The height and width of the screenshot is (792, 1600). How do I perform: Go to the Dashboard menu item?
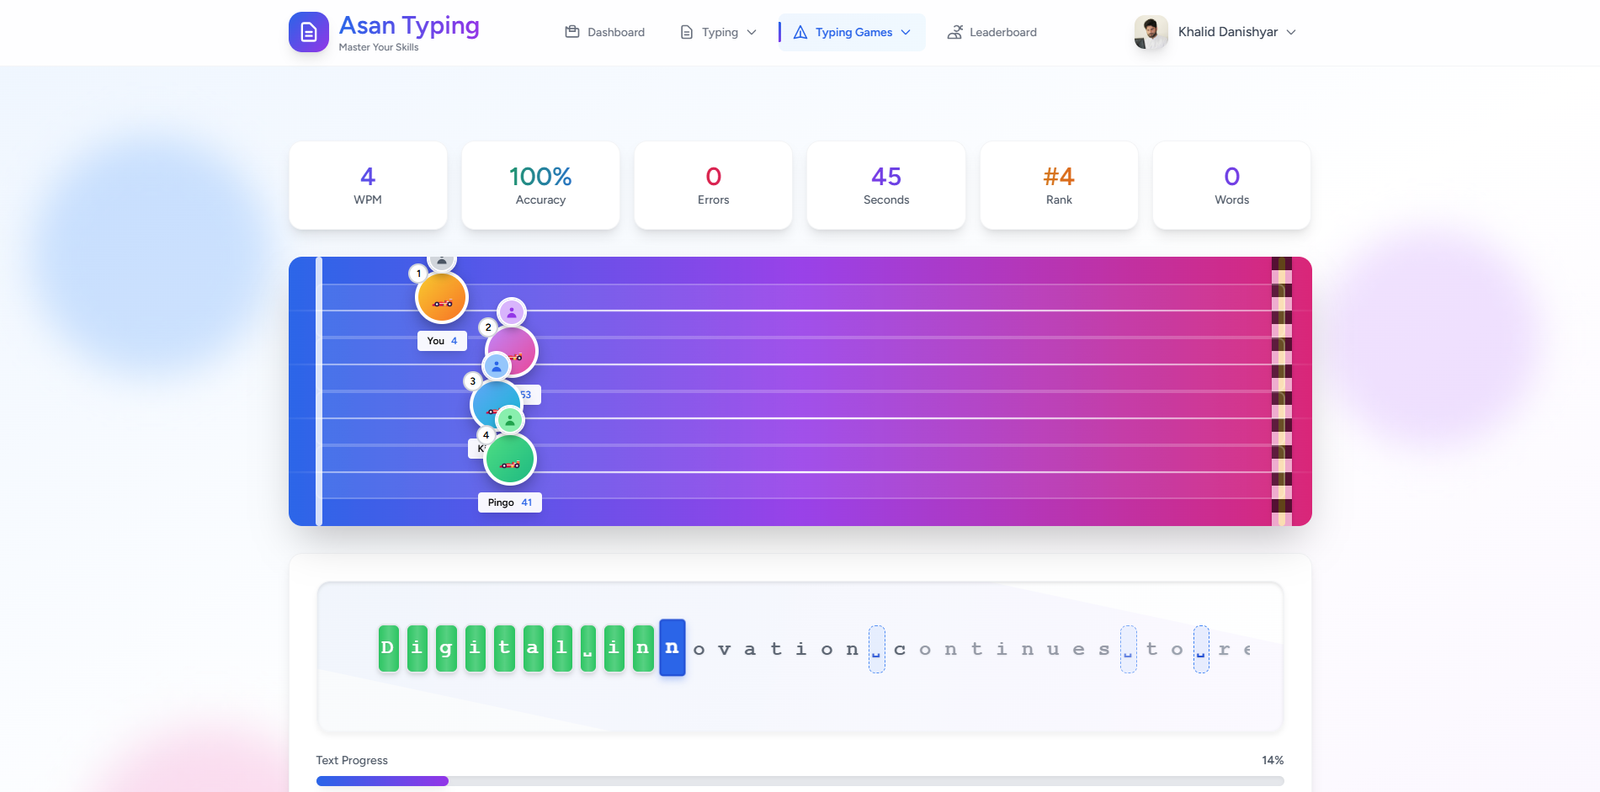pos(615,32)
